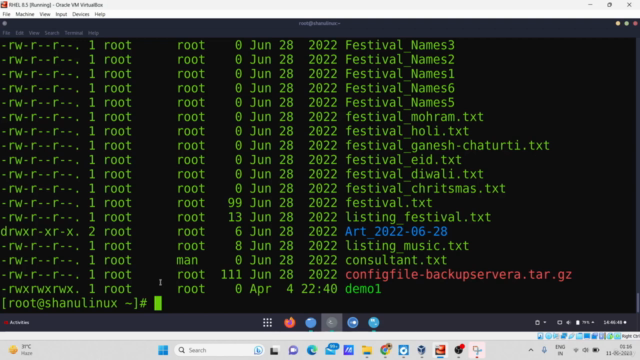This screenshot has height=360, width=640.
Task: Open Activities overview
Action: 17,322
